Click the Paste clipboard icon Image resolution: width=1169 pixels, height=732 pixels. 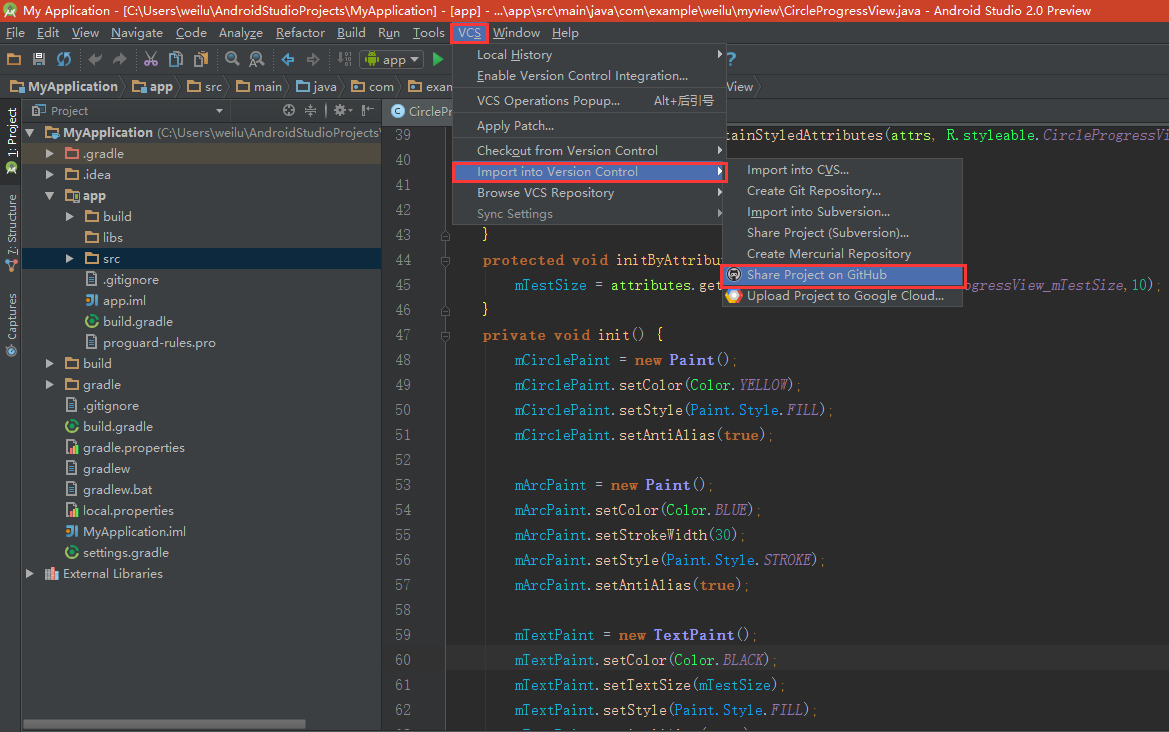coord(201,59)
